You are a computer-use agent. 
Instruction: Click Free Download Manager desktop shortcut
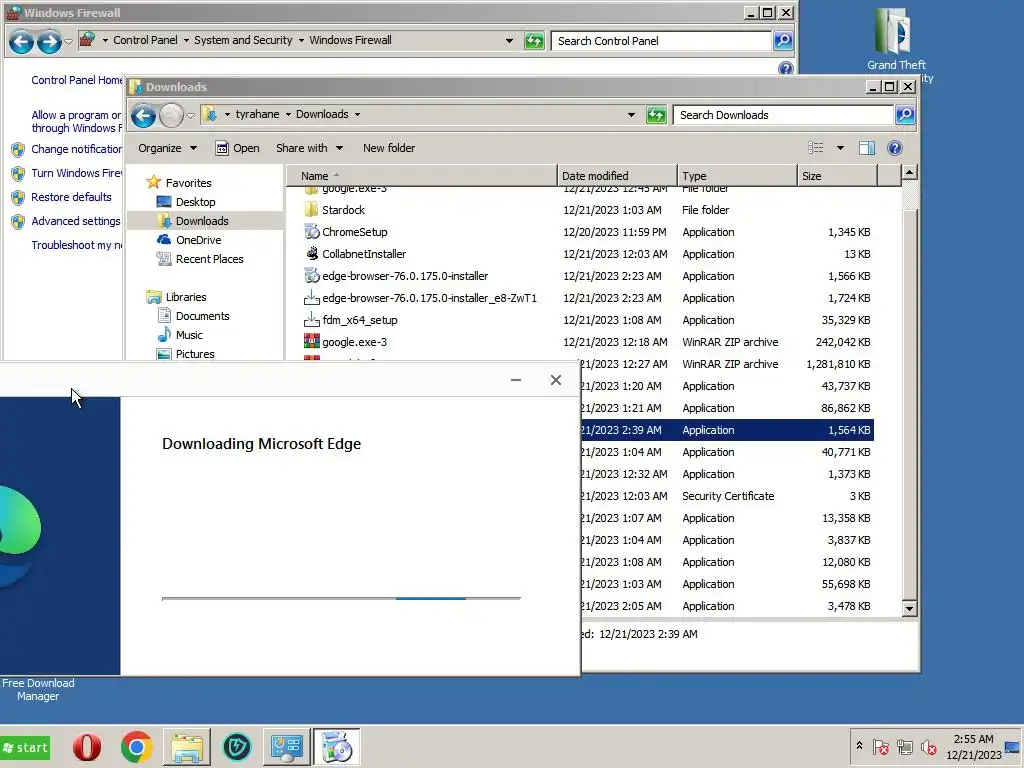point(38,689)
